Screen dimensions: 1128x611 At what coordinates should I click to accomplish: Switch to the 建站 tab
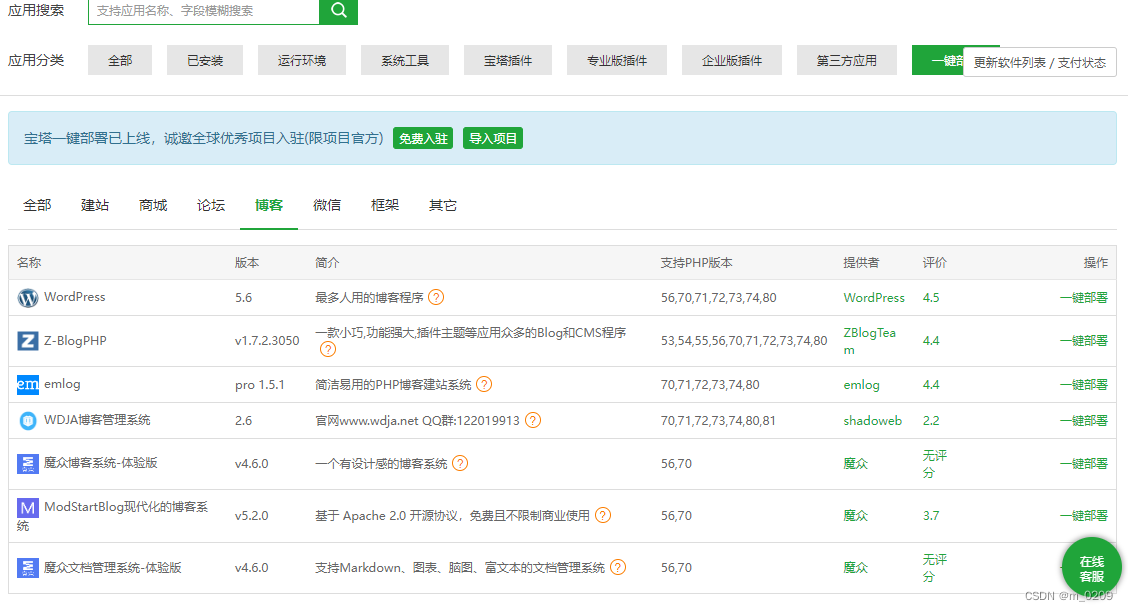pos(95,206)
